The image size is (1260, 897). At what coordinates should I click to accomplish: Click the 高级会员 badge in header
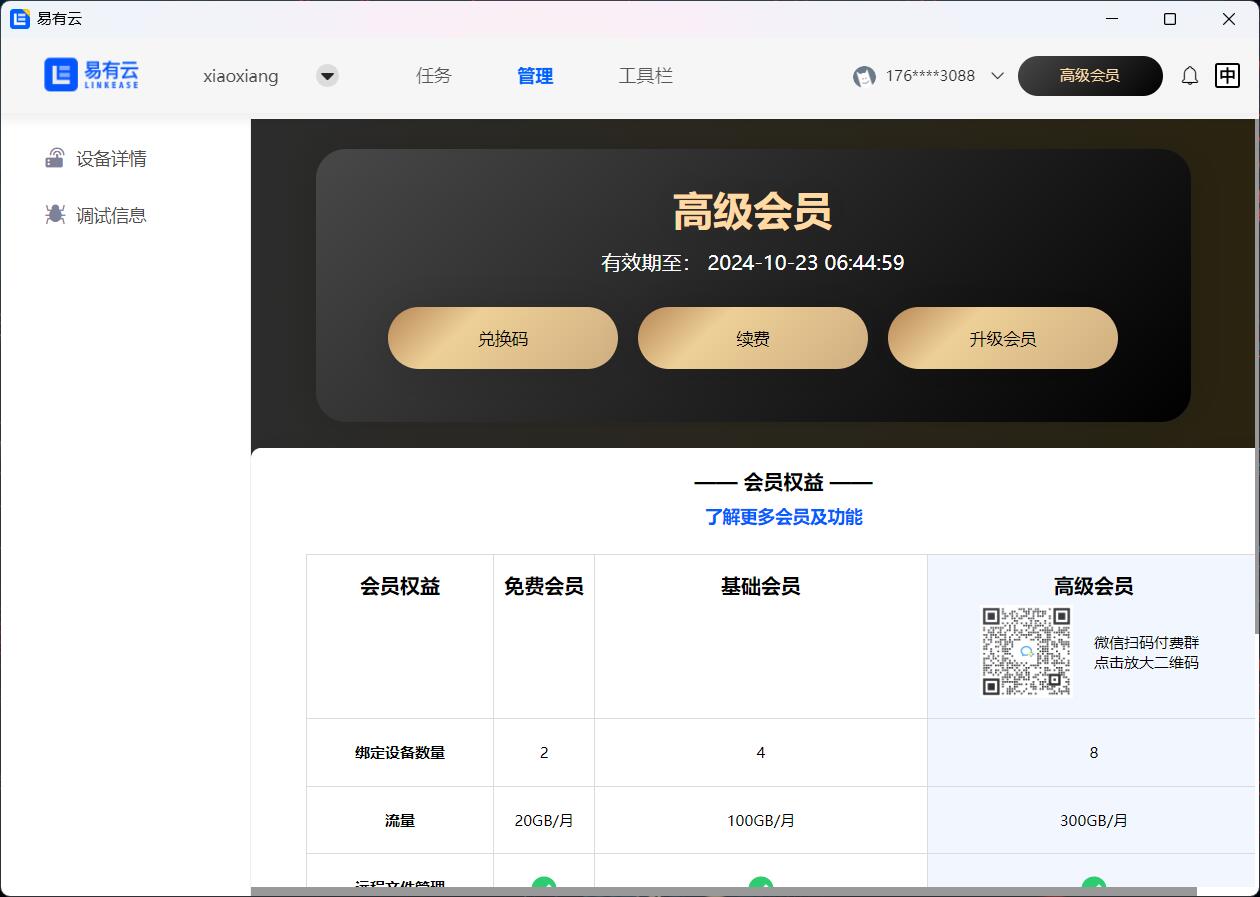[1090, 76]
